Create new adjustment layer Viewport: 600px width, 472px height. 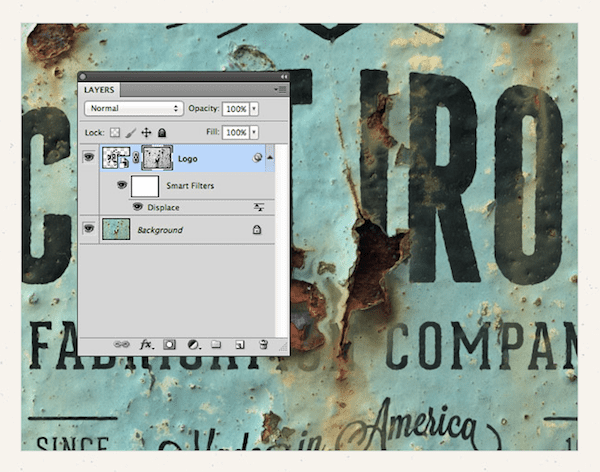193,344
